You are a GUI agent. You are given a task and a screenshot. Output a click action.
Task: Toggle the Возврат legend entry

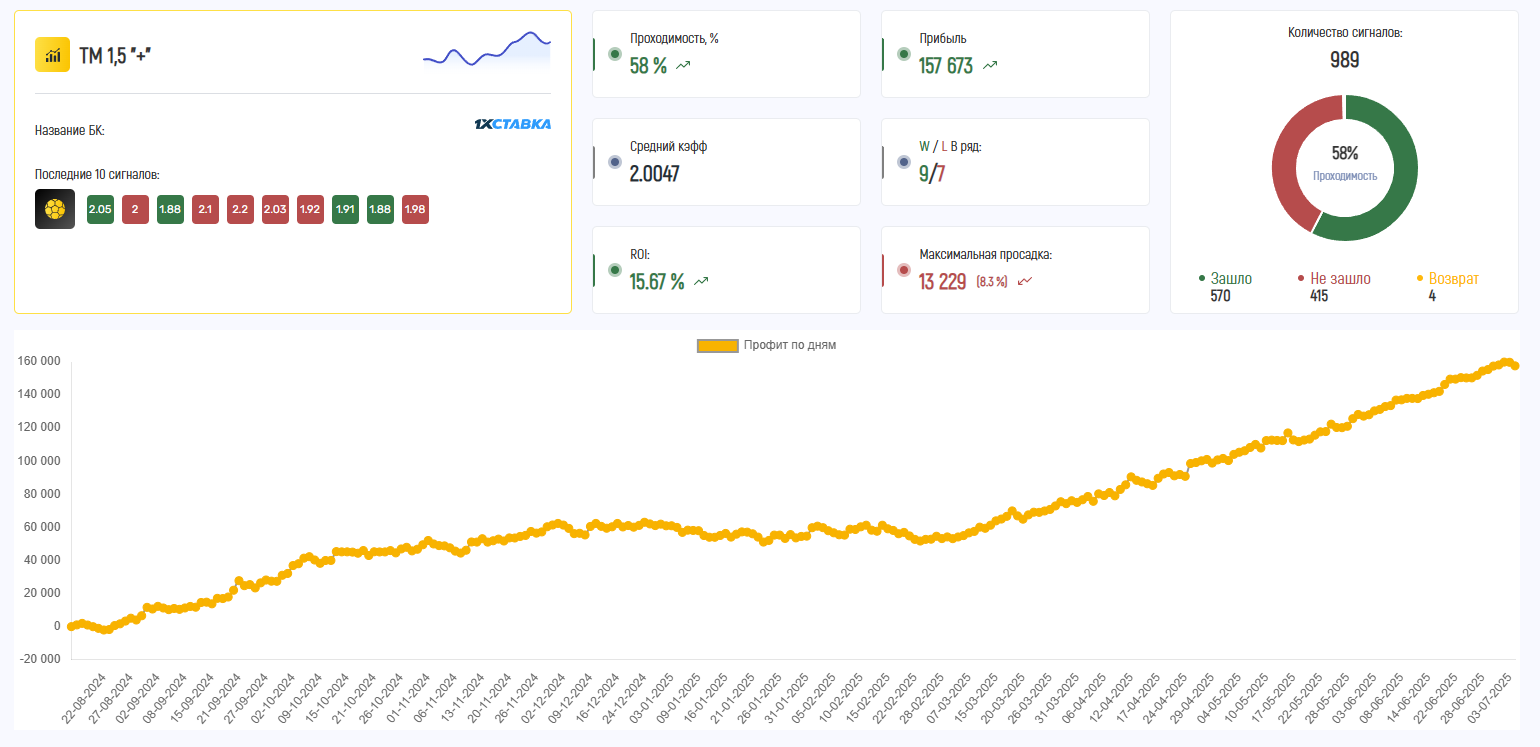point(1452,279)
